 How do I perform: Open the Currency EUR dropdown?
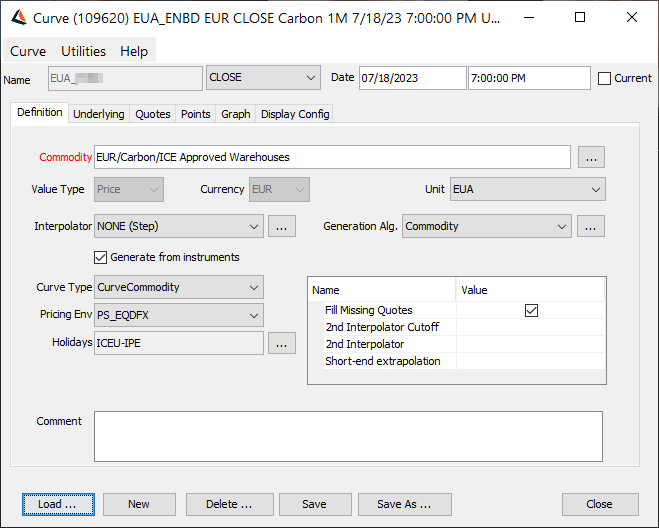click(279, 189)
